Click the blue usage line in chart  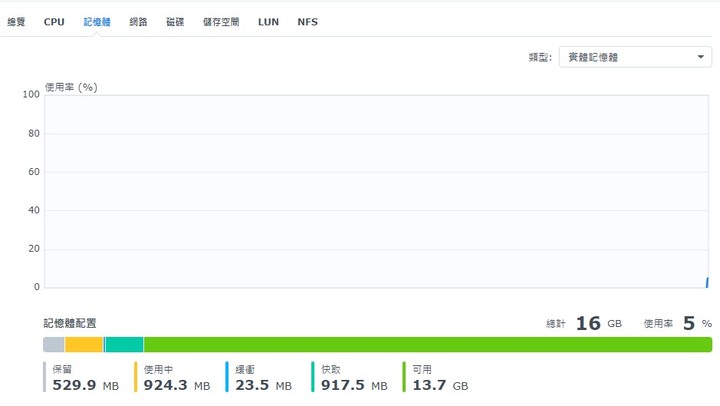click(707, 282)
